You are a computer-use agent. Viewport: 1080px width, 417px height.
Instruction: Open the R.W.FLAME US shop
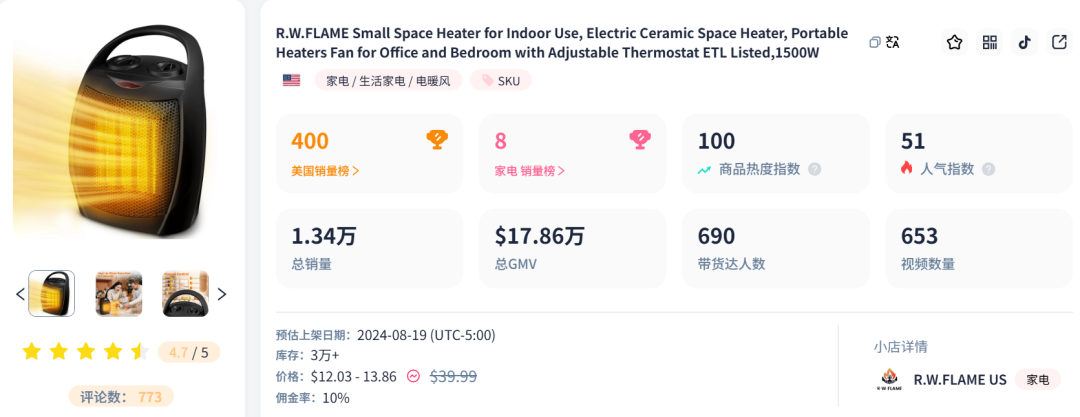coord(959,379)
